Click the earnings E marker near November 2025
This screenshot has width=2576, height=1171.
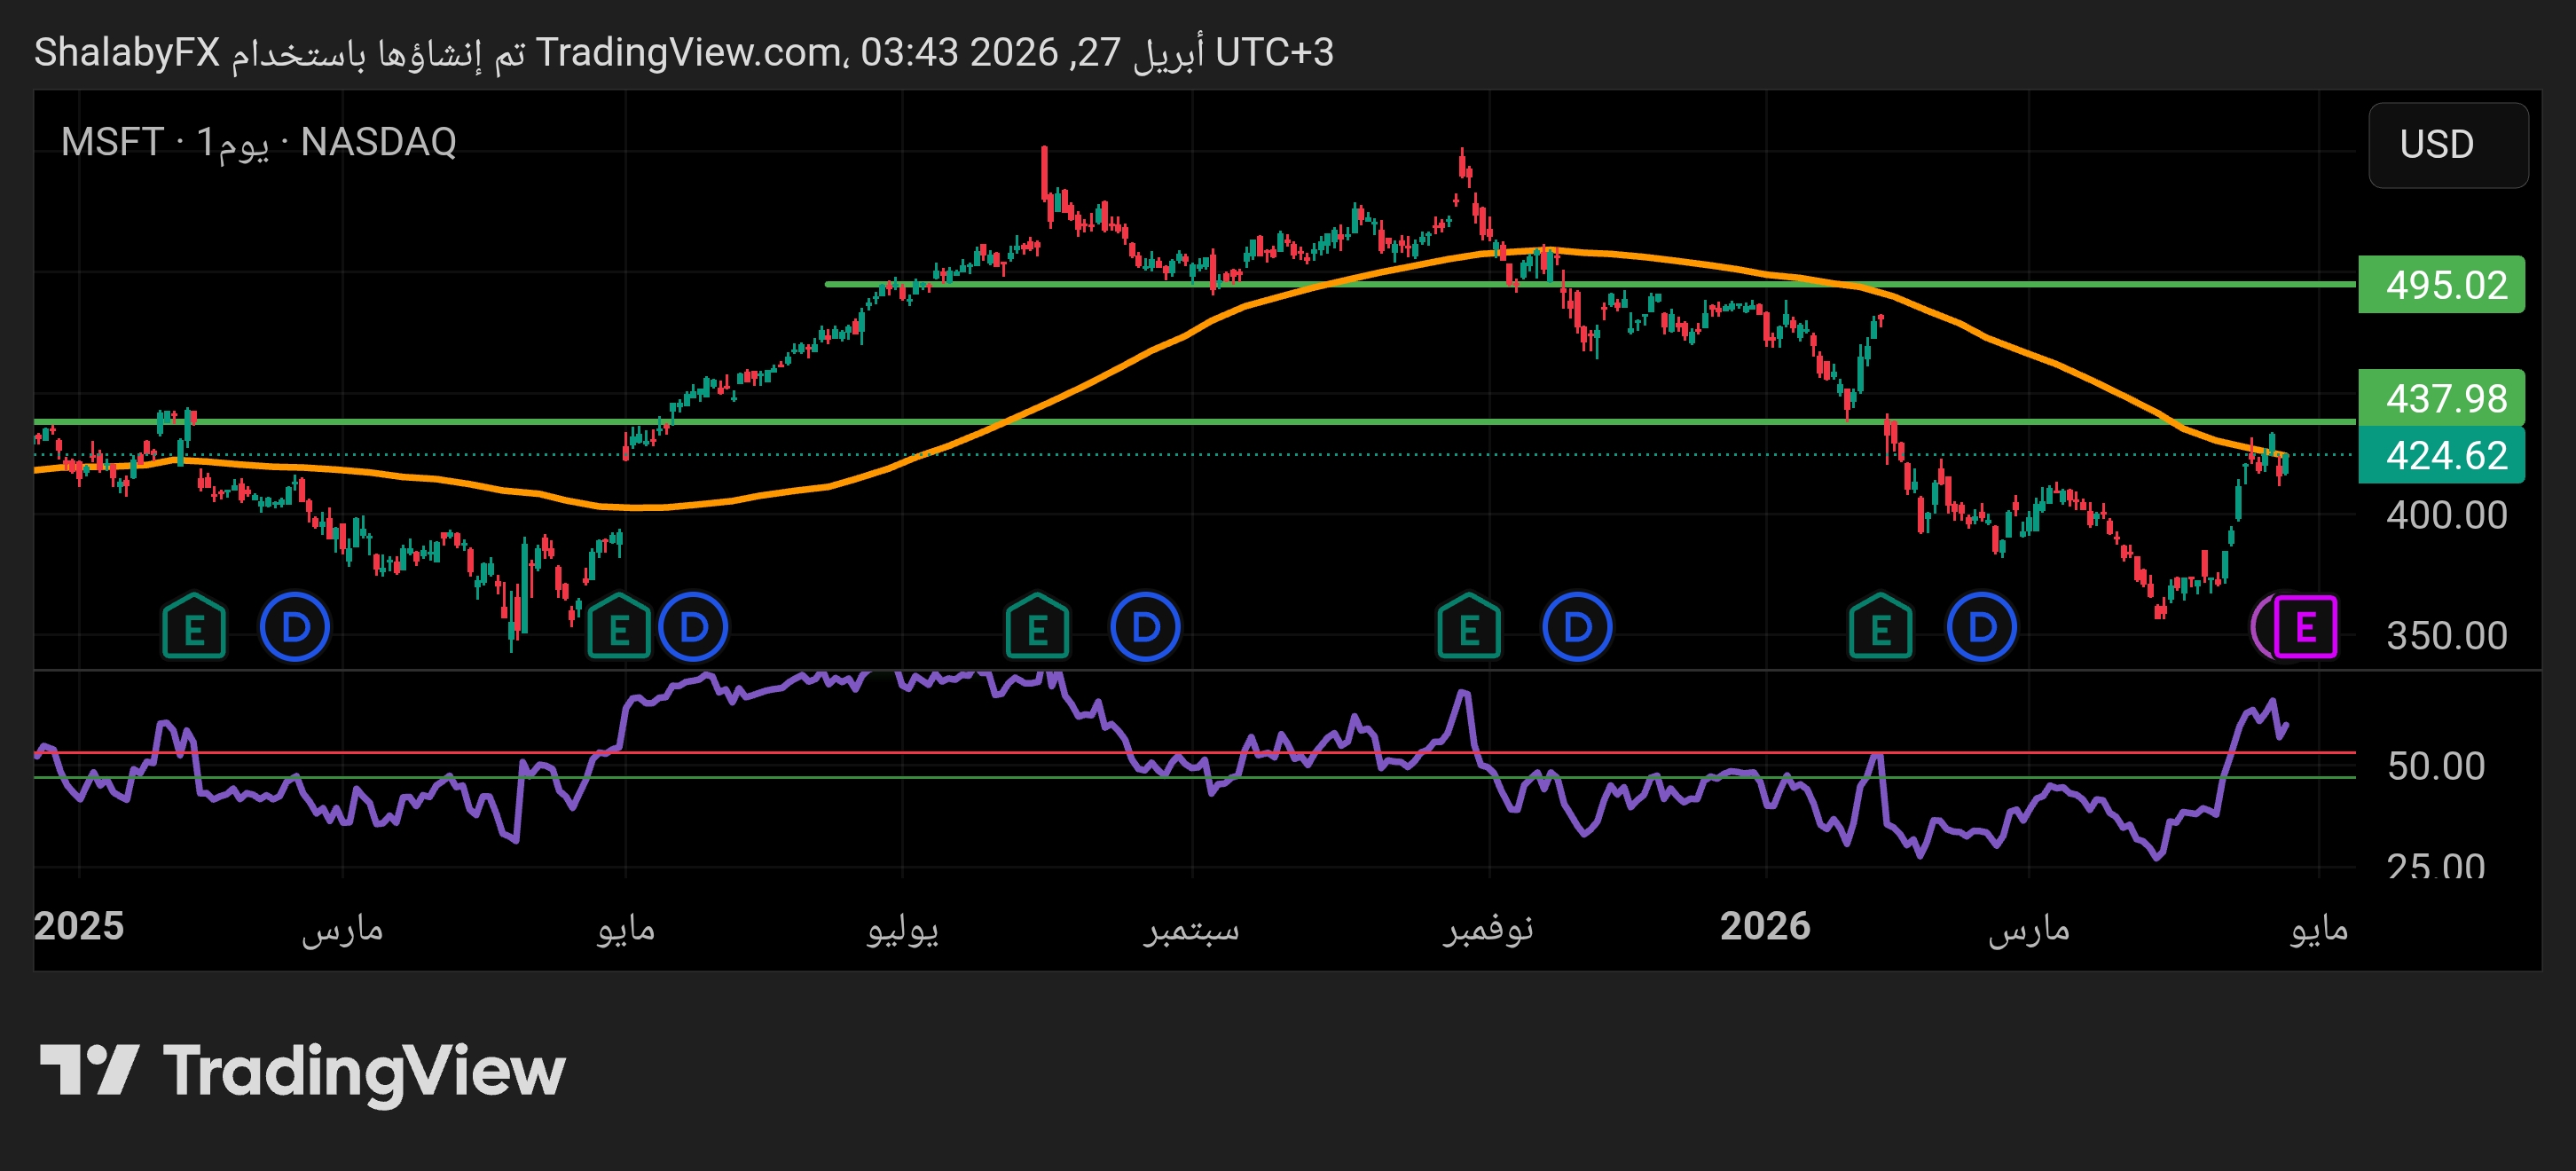pos(1468,628)
